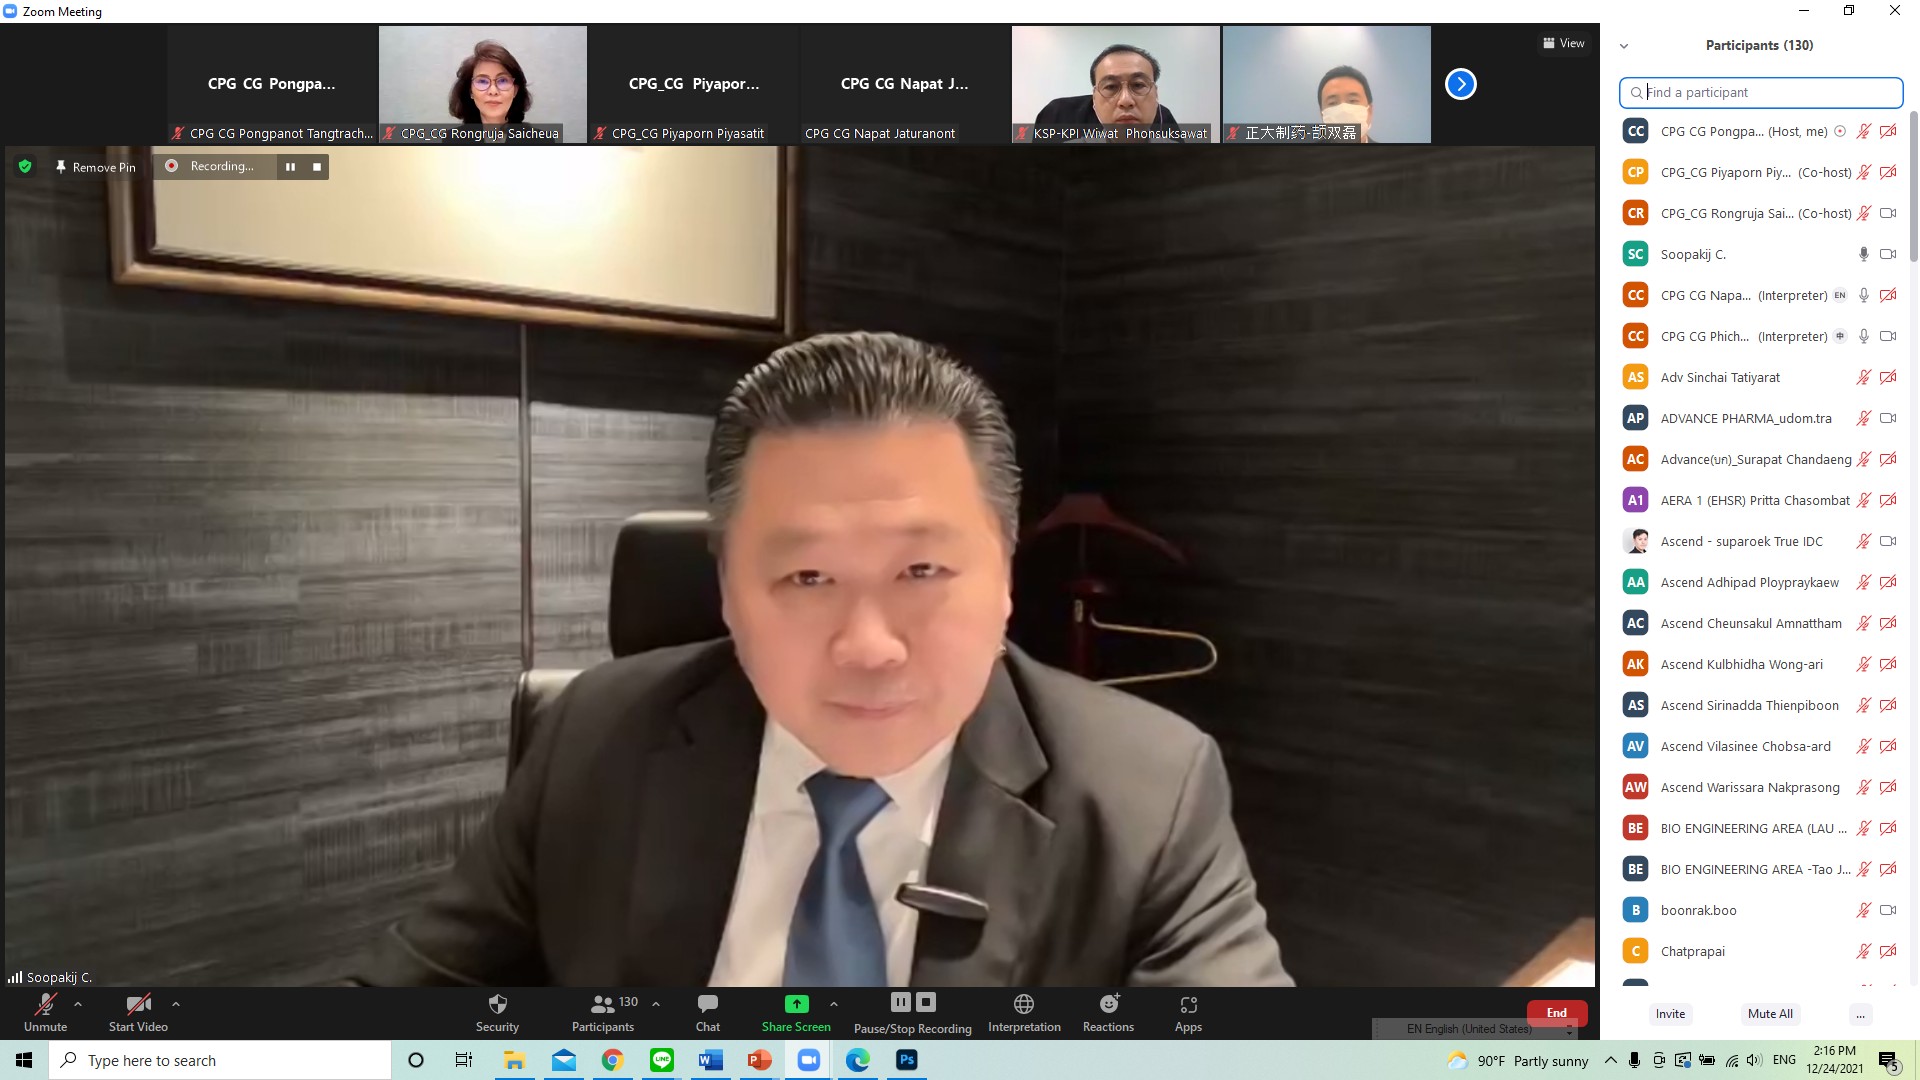Collapse the Participants panel chevron
The height and width of the screenshot is (1080, 1920).
(x=1624, y=46)
